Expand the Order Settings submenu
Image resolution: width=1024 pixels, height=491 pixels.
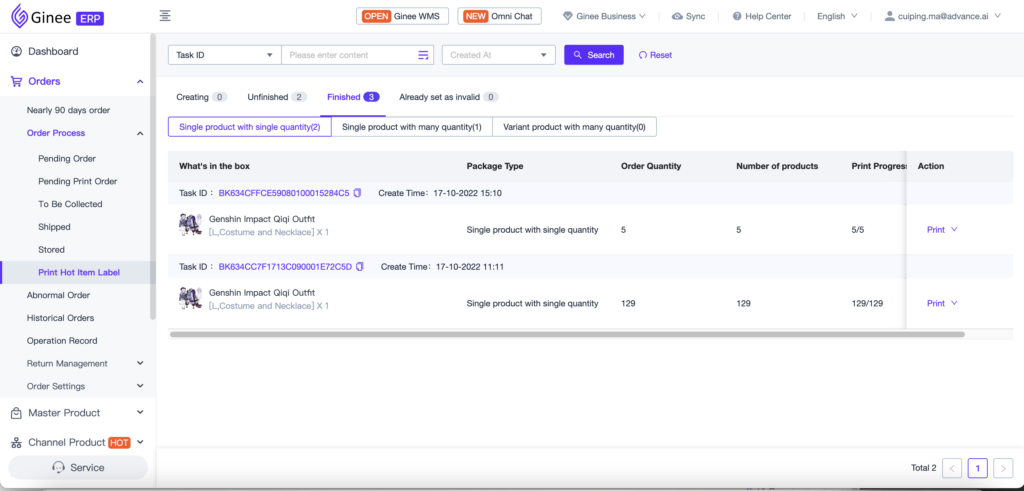(140, 386)
